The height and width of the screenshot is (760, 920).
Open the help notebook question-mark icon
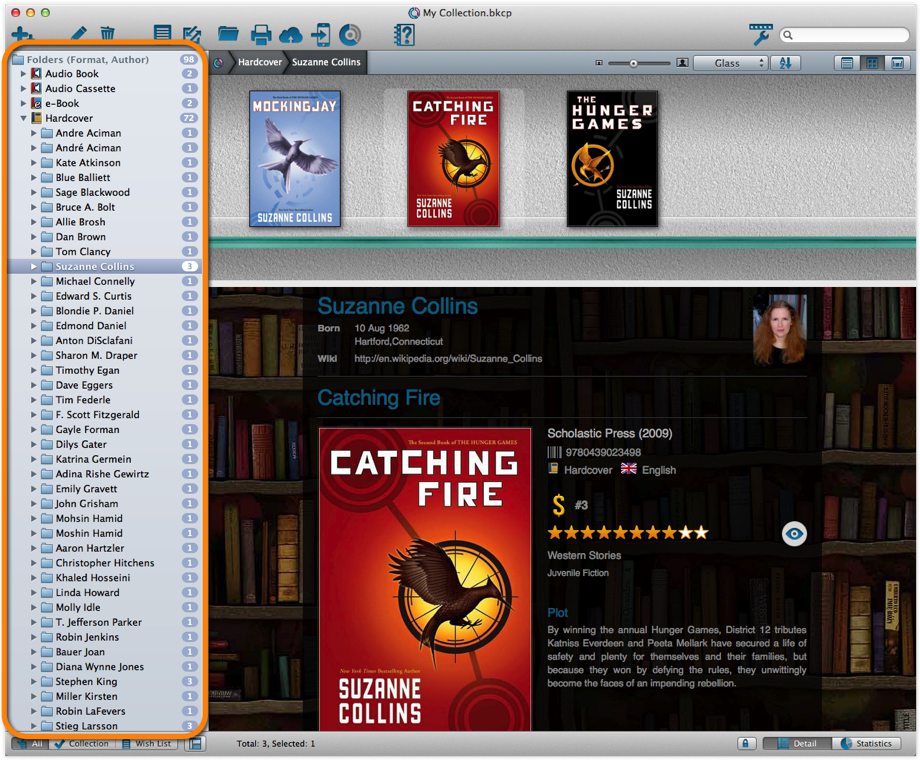(x=404, y=35)
